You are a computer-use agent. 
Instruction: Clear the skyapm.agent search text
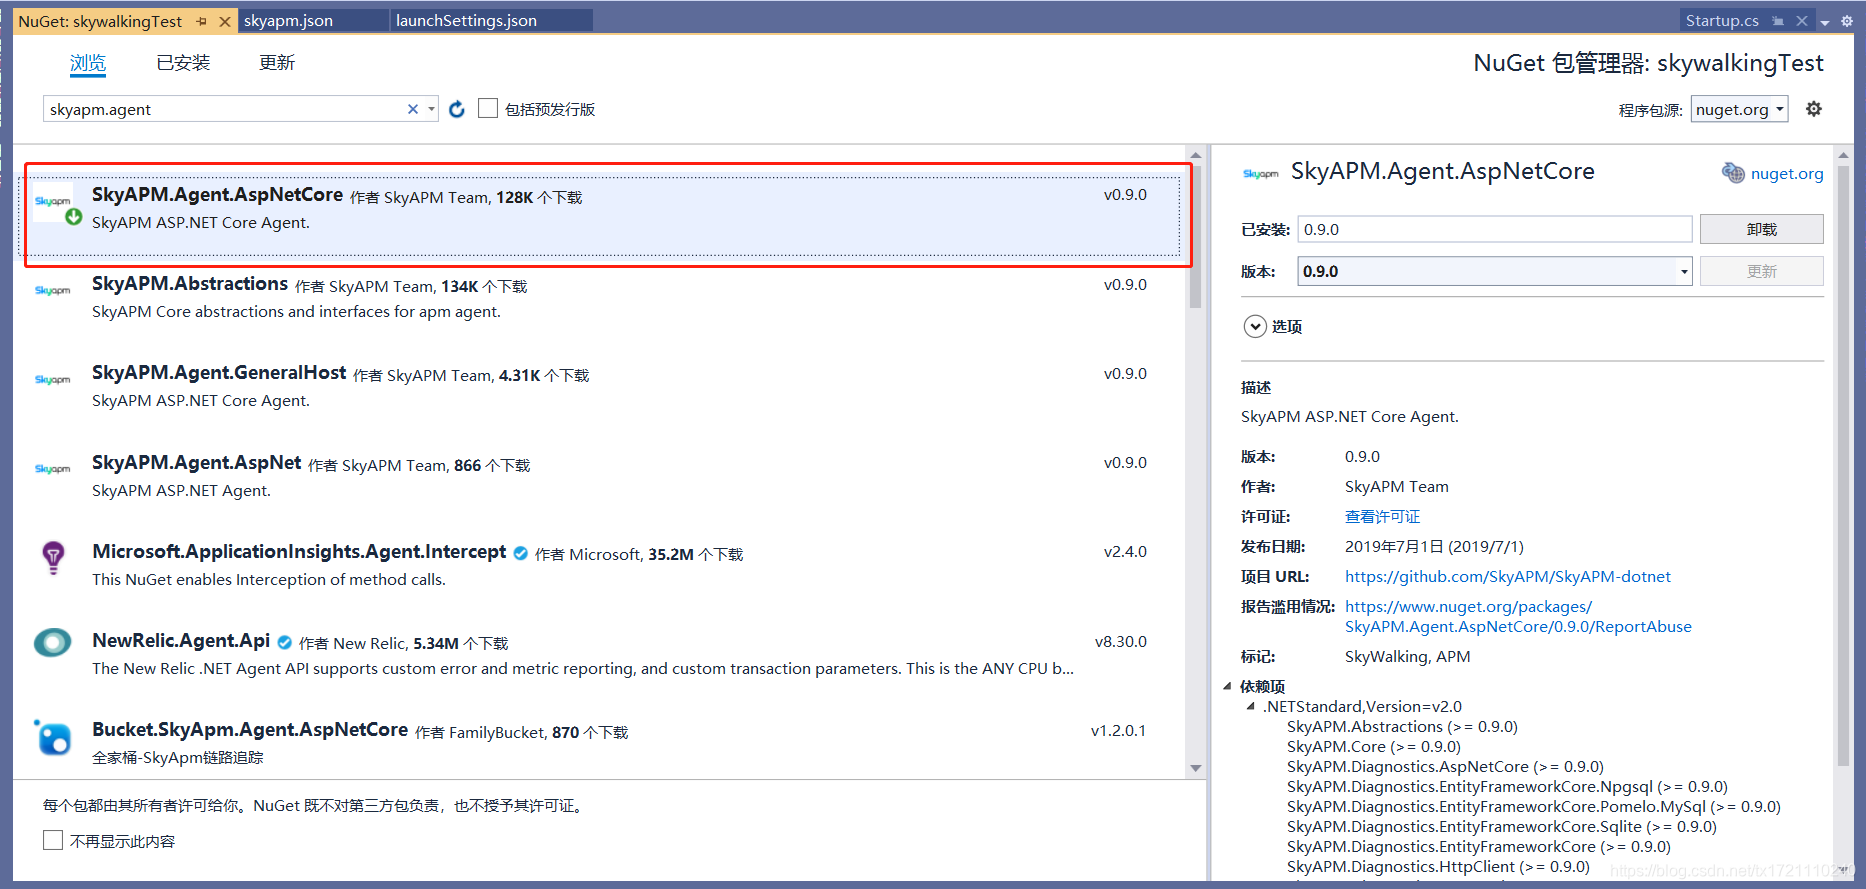(413, 109)
